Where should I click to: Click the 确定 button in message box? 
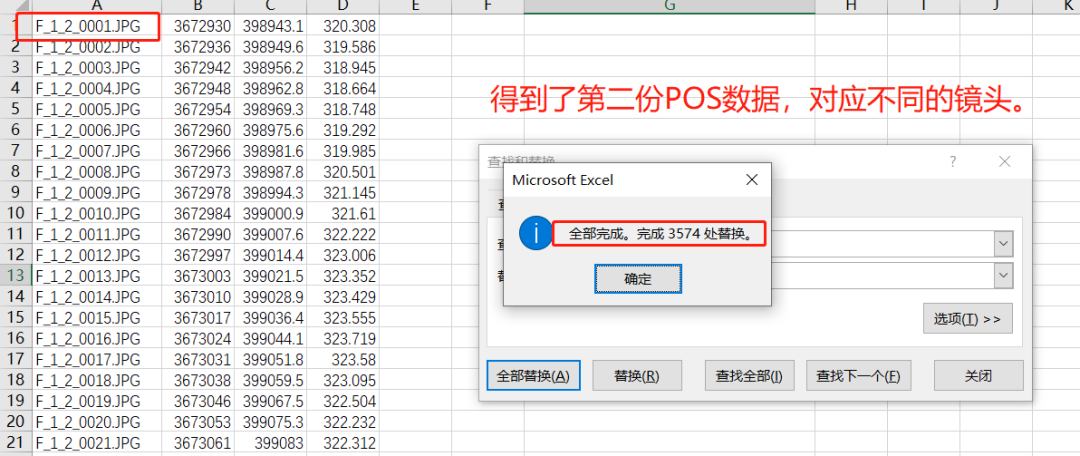click(x=637, y=279)
